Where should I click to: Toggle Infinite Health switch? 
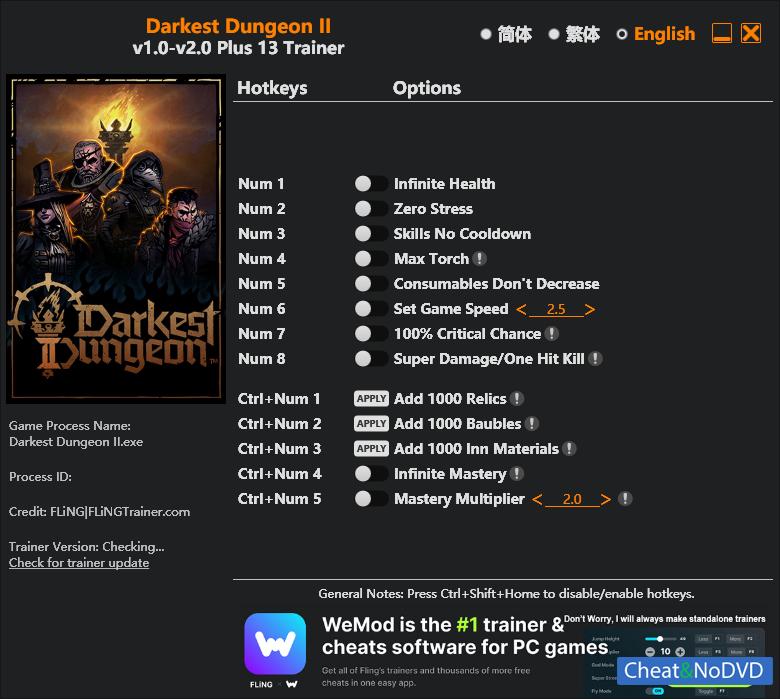371,184
